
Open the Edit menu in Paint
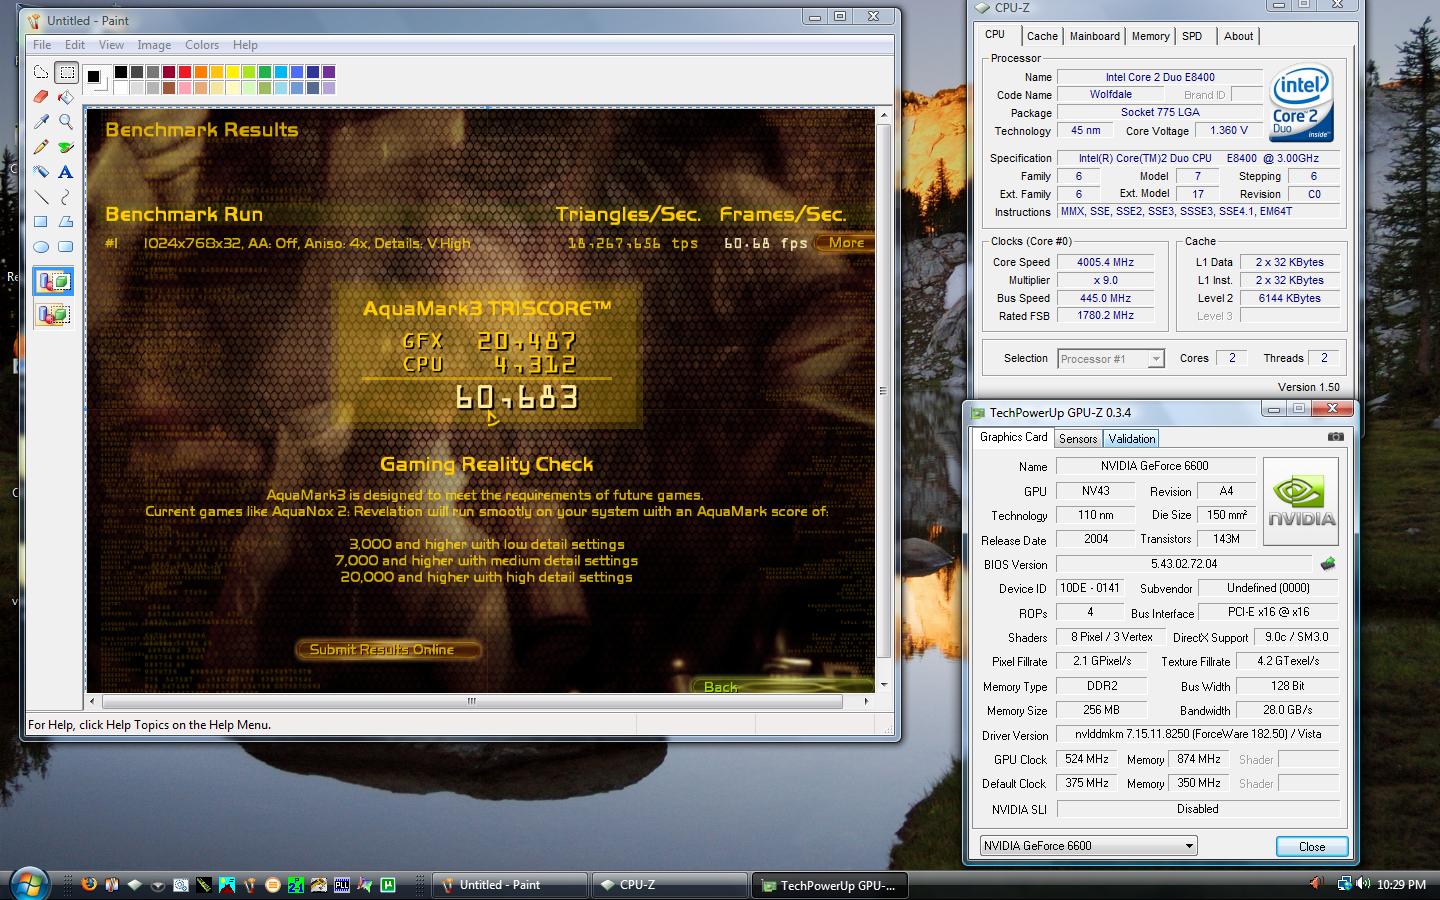click(75, 45)
